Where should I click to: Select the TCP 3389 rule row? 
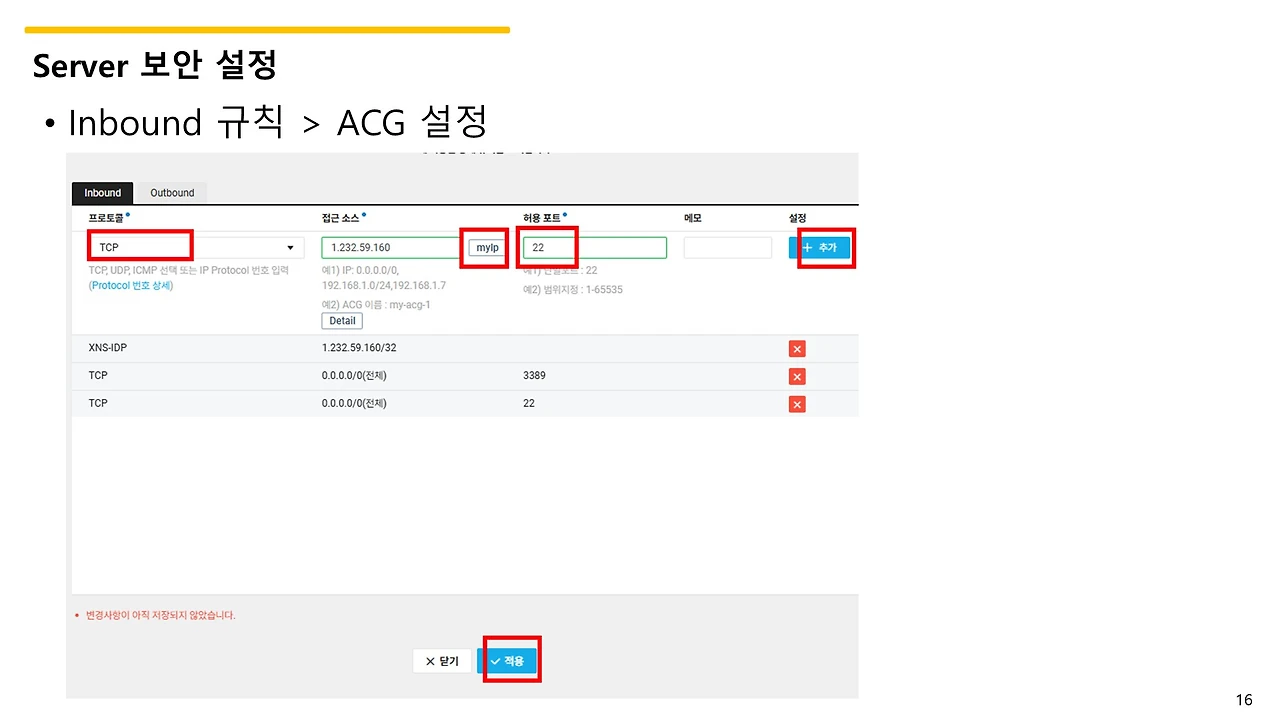pos(465,376)
